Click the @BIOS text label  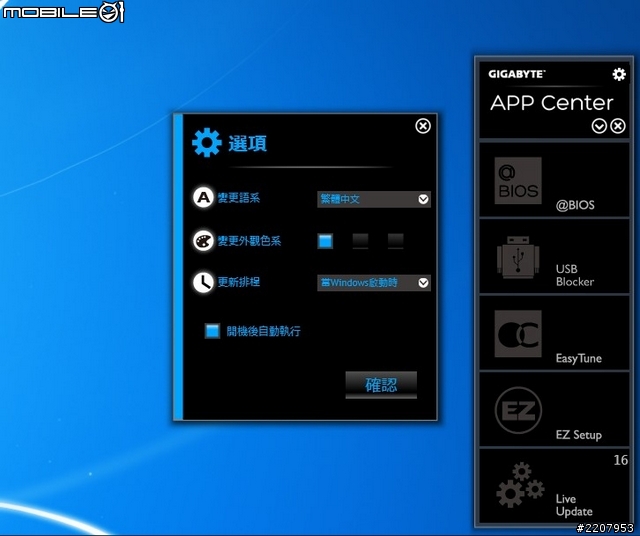(575, 205)
